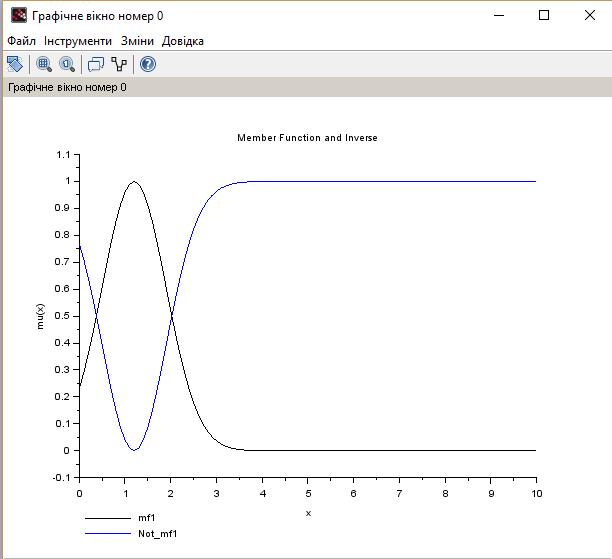Click the x-axis tick label 7
The image size is (612, 559).
[x=399, y=494]
